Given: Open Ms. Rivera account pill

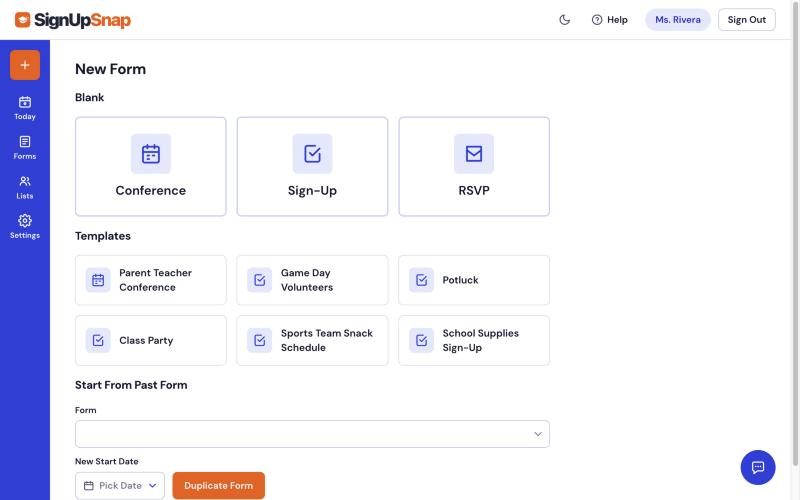Looking at the screenshot, I should (x=678, y=20).
